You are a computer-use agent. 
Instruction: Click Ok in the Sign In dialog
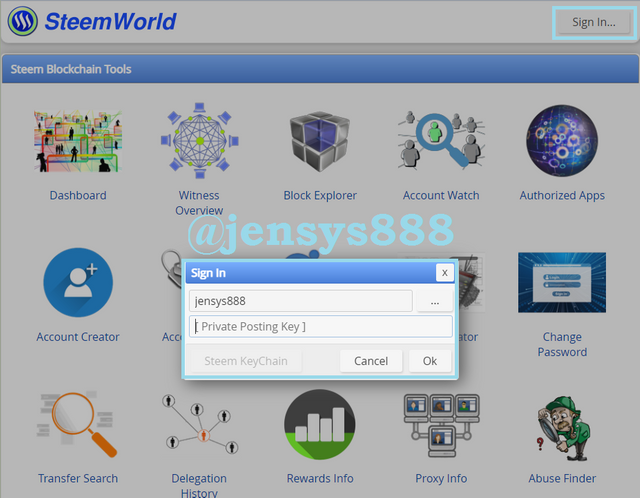430,361
